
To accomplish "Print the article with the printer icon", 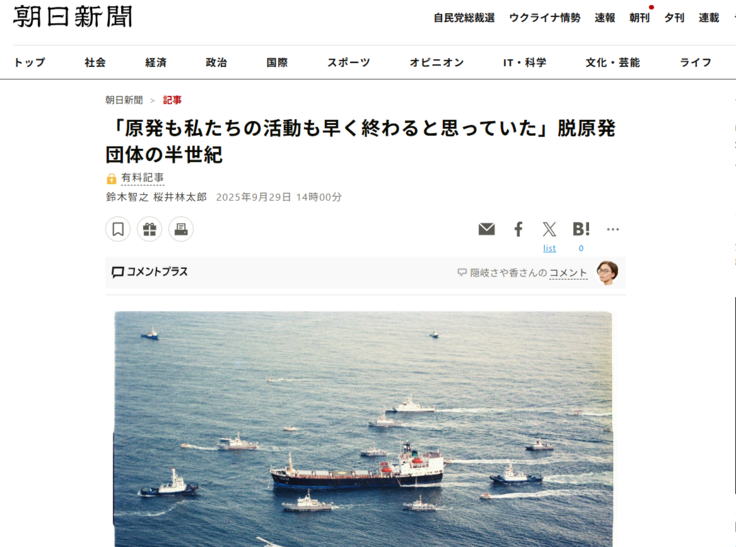I will pyautogui.click(x=181, y=229).
